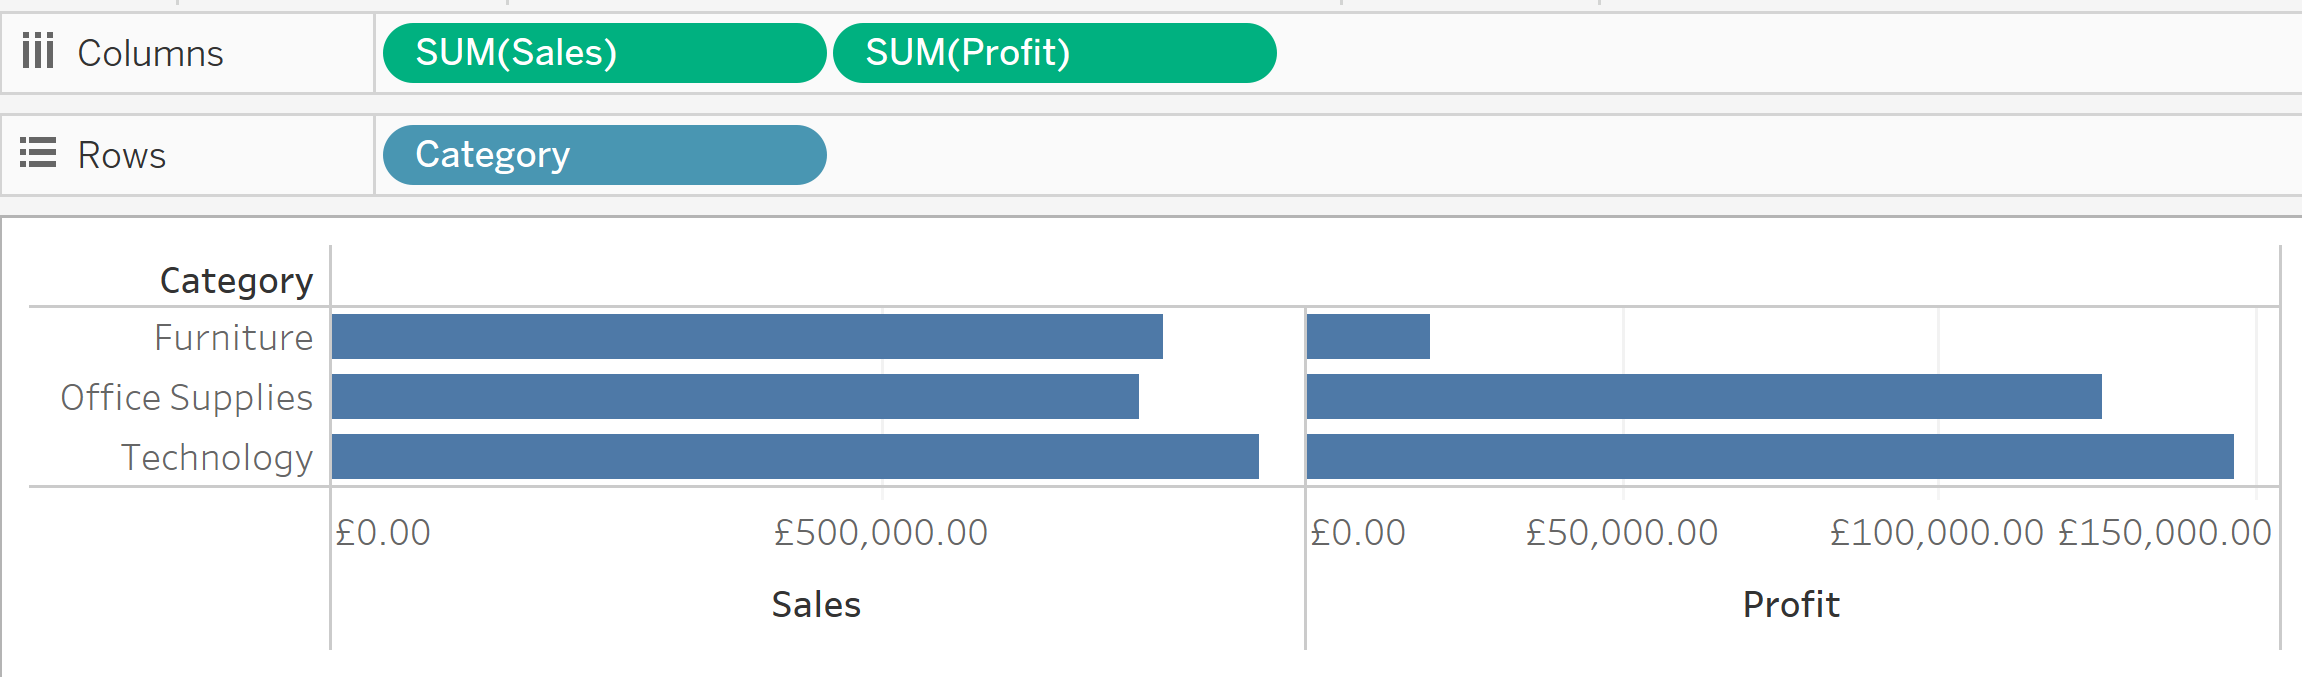This screenshot has width=2302, height=677.
Task: Select the Technology sales bar
Action: [x=794, y=457]
